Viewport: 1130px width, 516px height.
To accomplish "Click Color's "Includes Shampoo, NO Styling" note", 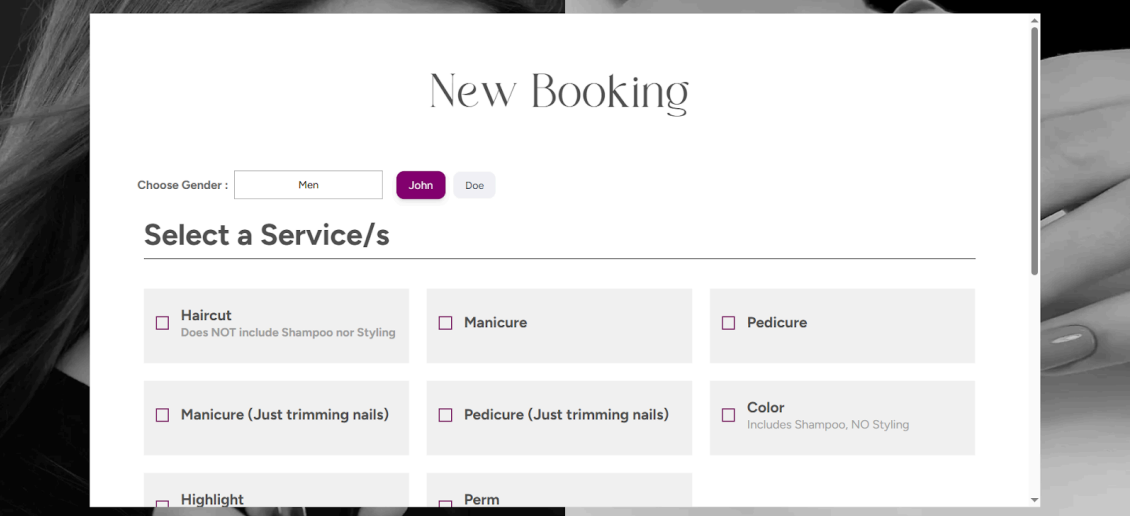I will 827,425.
